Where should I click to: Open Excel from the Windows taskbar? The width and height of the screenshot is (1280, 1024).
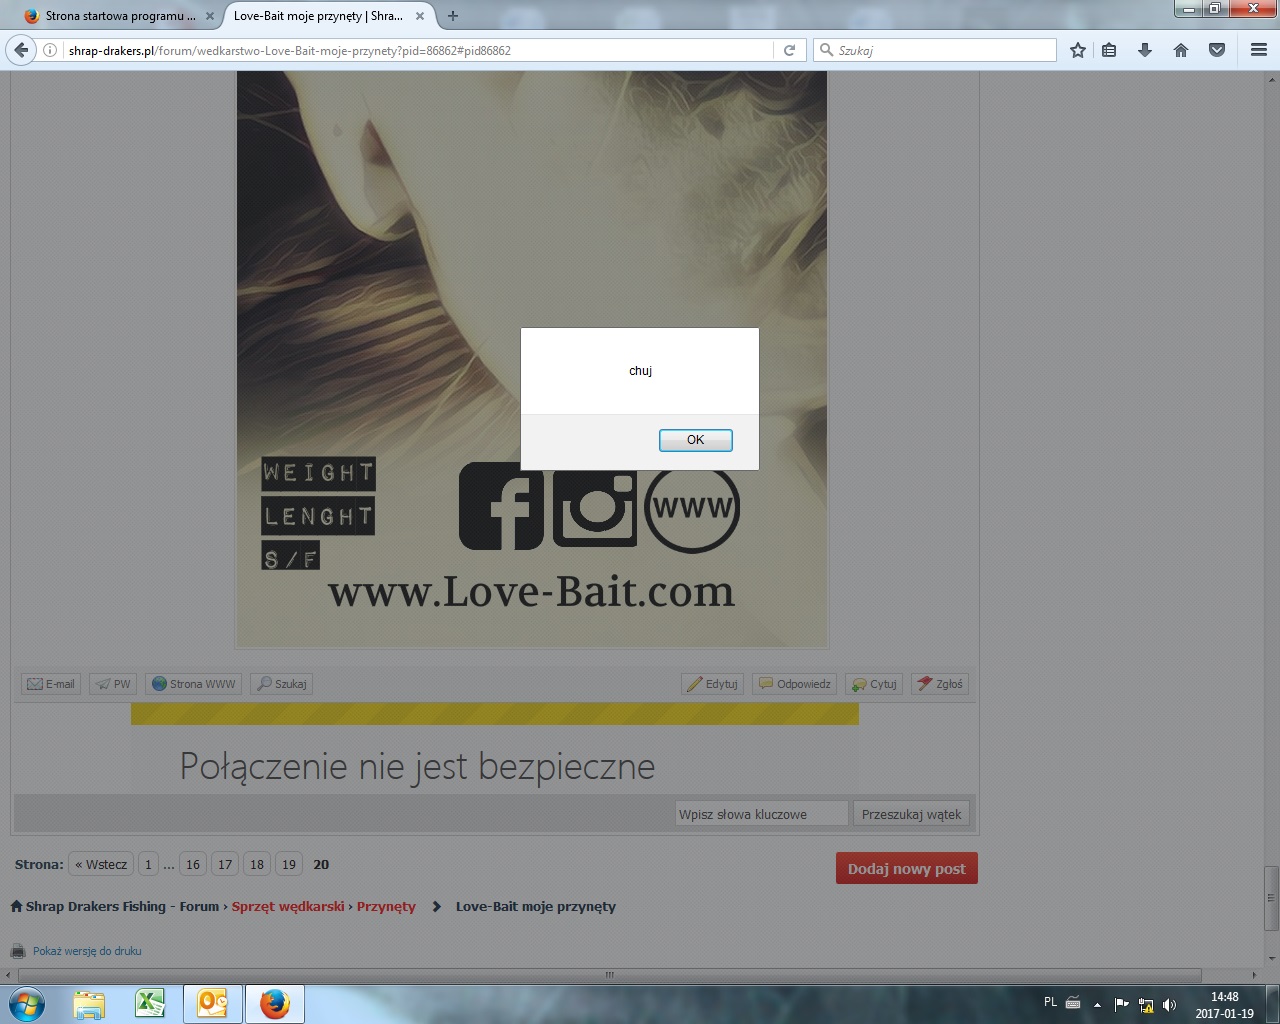click(151, 1003)
